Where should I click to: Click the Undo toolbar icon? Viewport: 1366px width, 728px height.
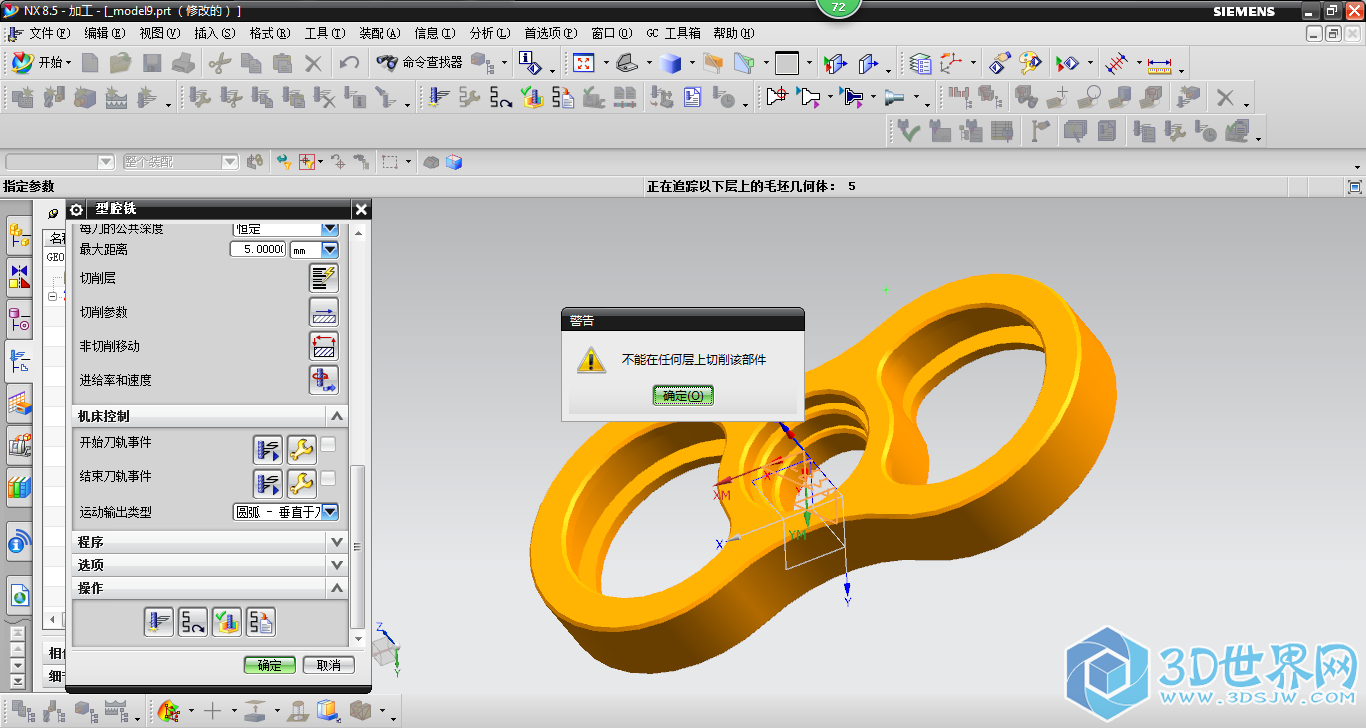[x=349, y=63]
